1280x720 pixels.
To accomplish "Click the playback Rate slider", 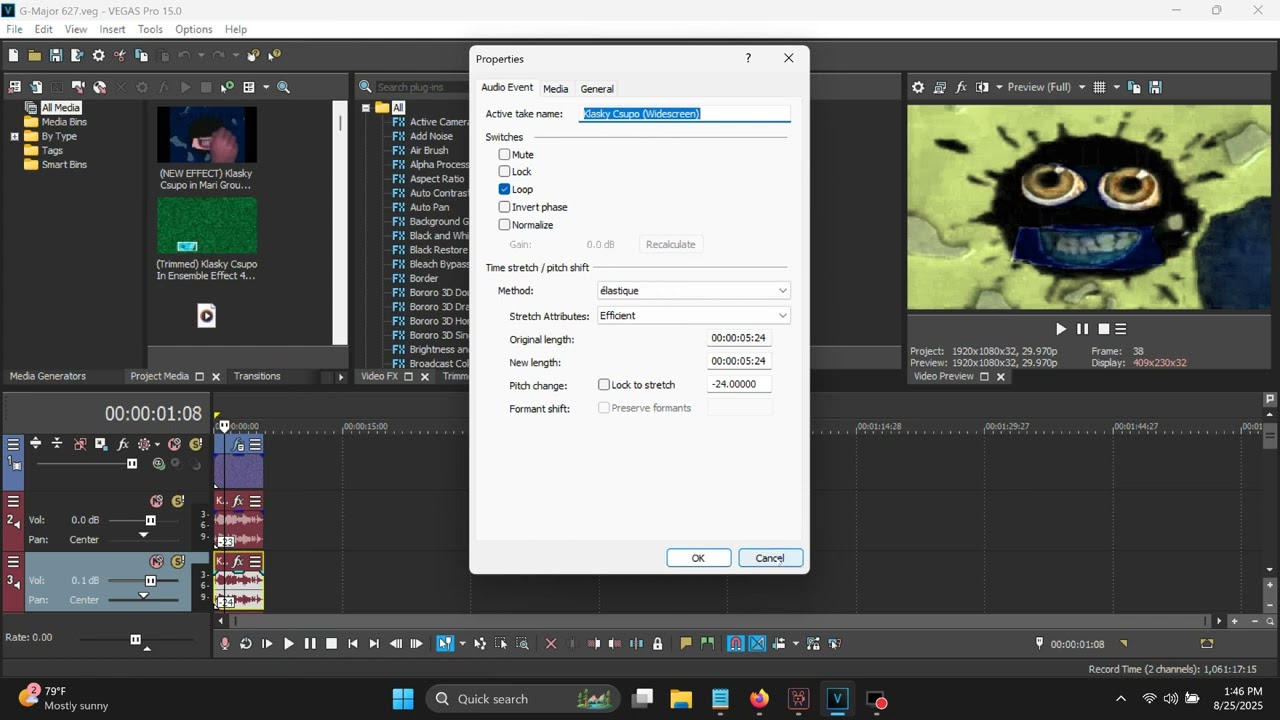I will point(135,640).
